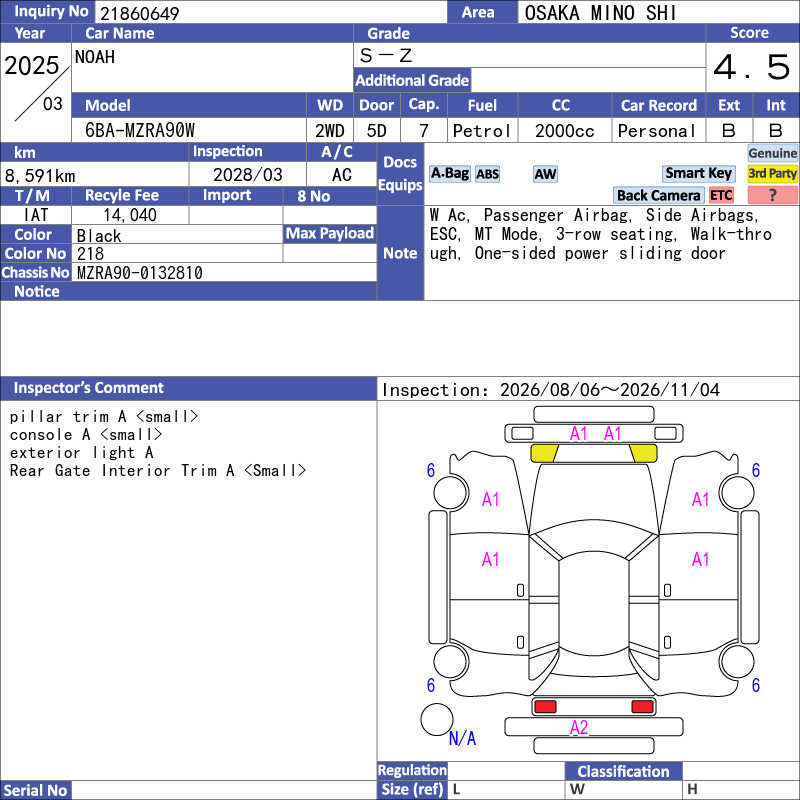
Task: Select the AW equipment badge
Action: coord(545,174)
